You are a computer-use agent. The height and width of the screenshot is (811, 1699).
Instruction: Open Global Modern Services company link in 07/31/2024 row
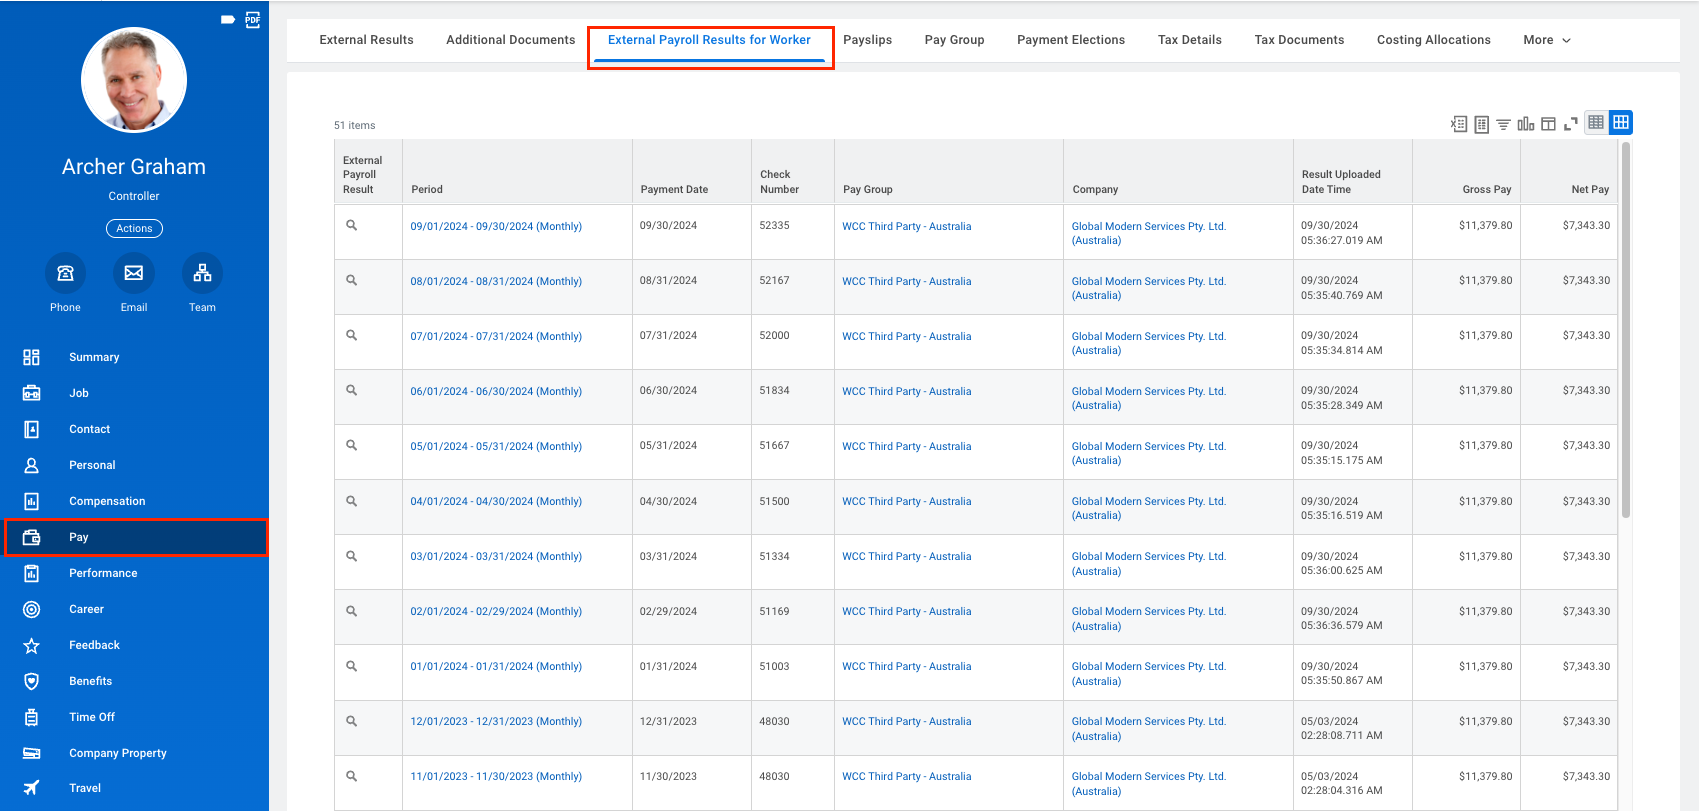point(1148,343)
